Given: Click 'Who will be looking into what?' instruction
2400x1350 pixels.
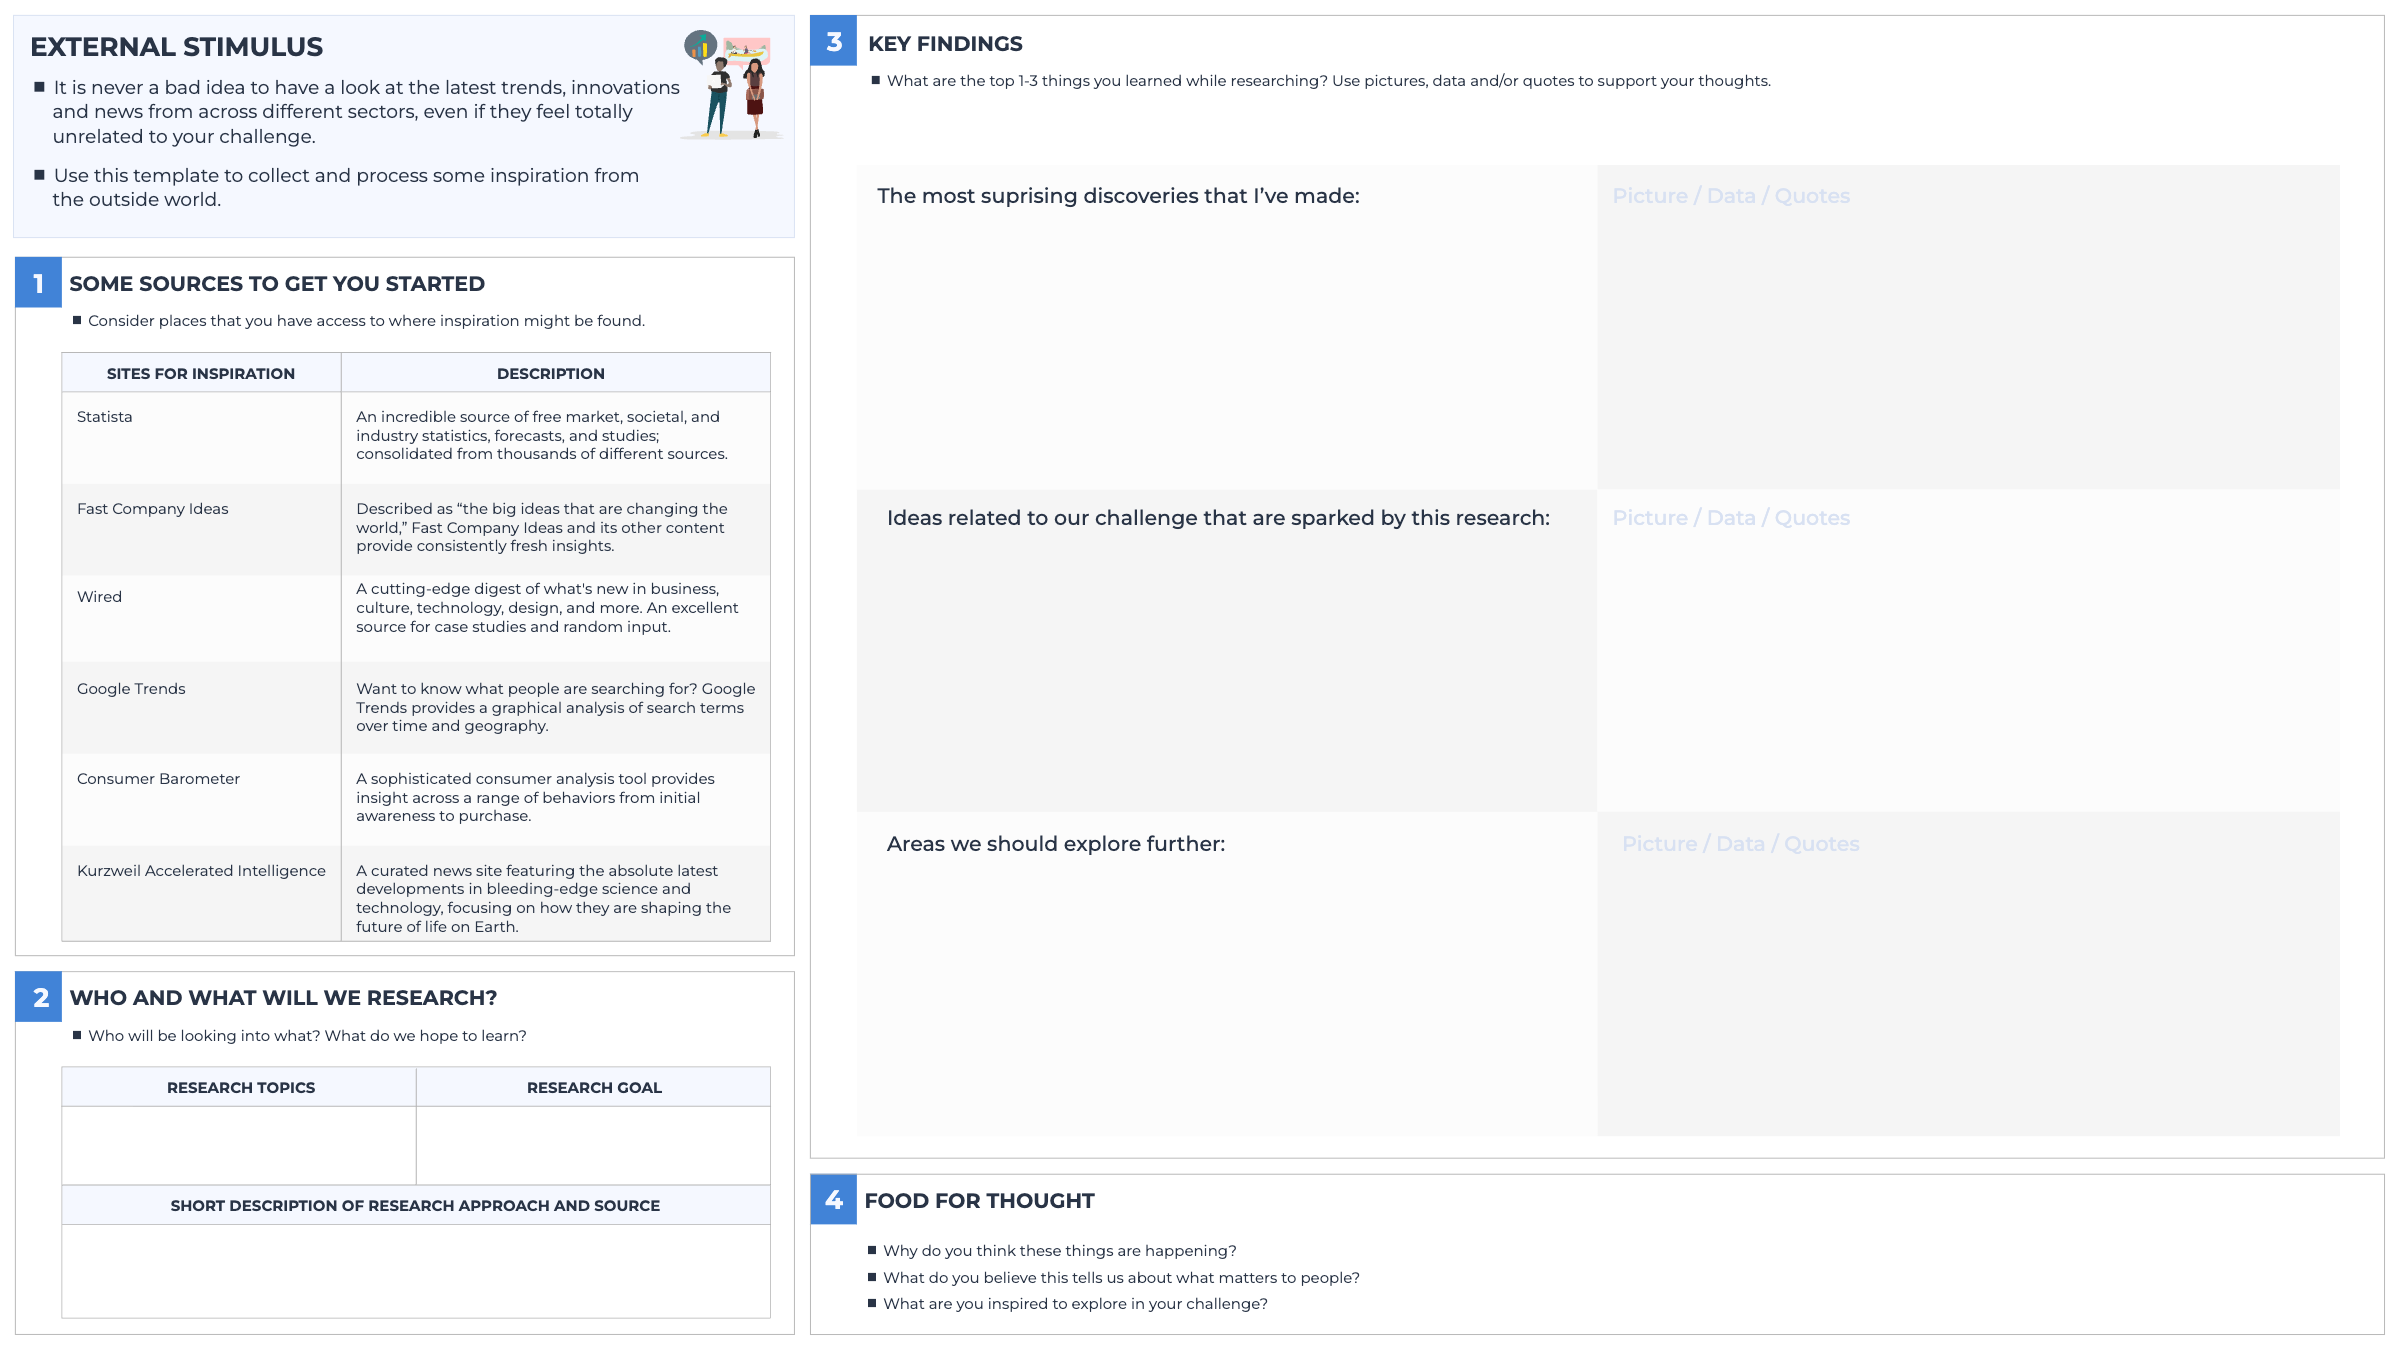Looking at the screenshot, I should coord(307,1036).
